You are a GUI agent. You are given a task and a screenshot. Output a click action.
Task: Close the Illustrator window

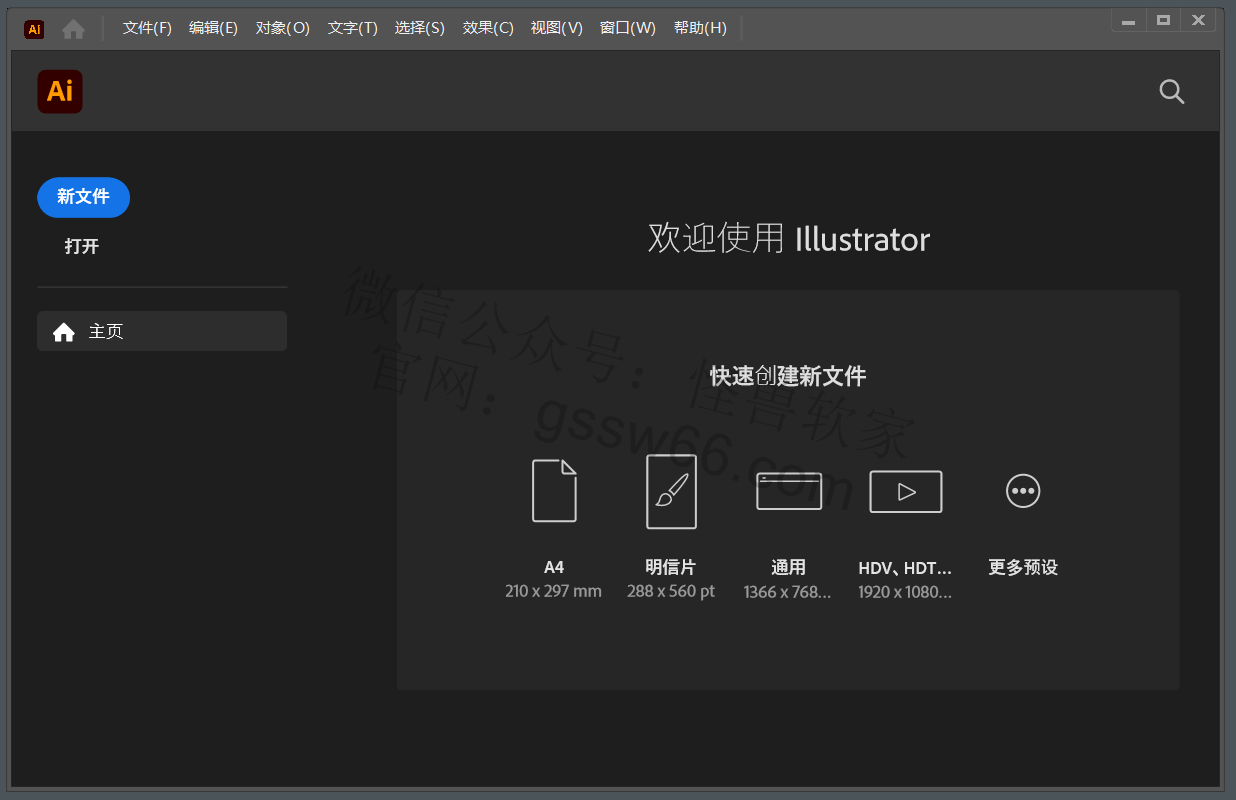click(x=1198, y=20)
